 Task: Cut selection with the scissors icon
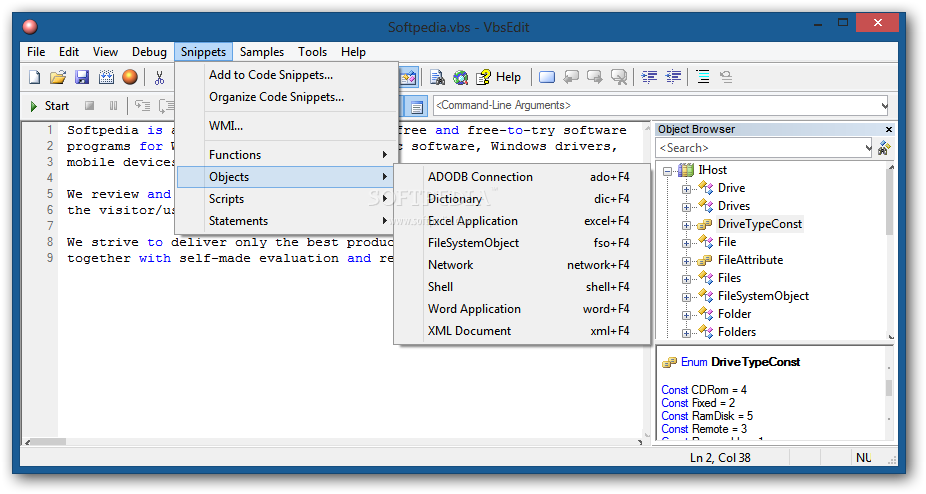coord(159,77)
